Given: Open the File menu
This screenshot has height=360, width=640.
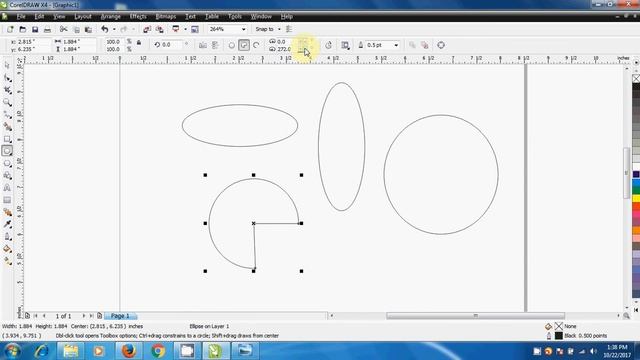Looking at the screenshot, I should [x=21, y=16].
